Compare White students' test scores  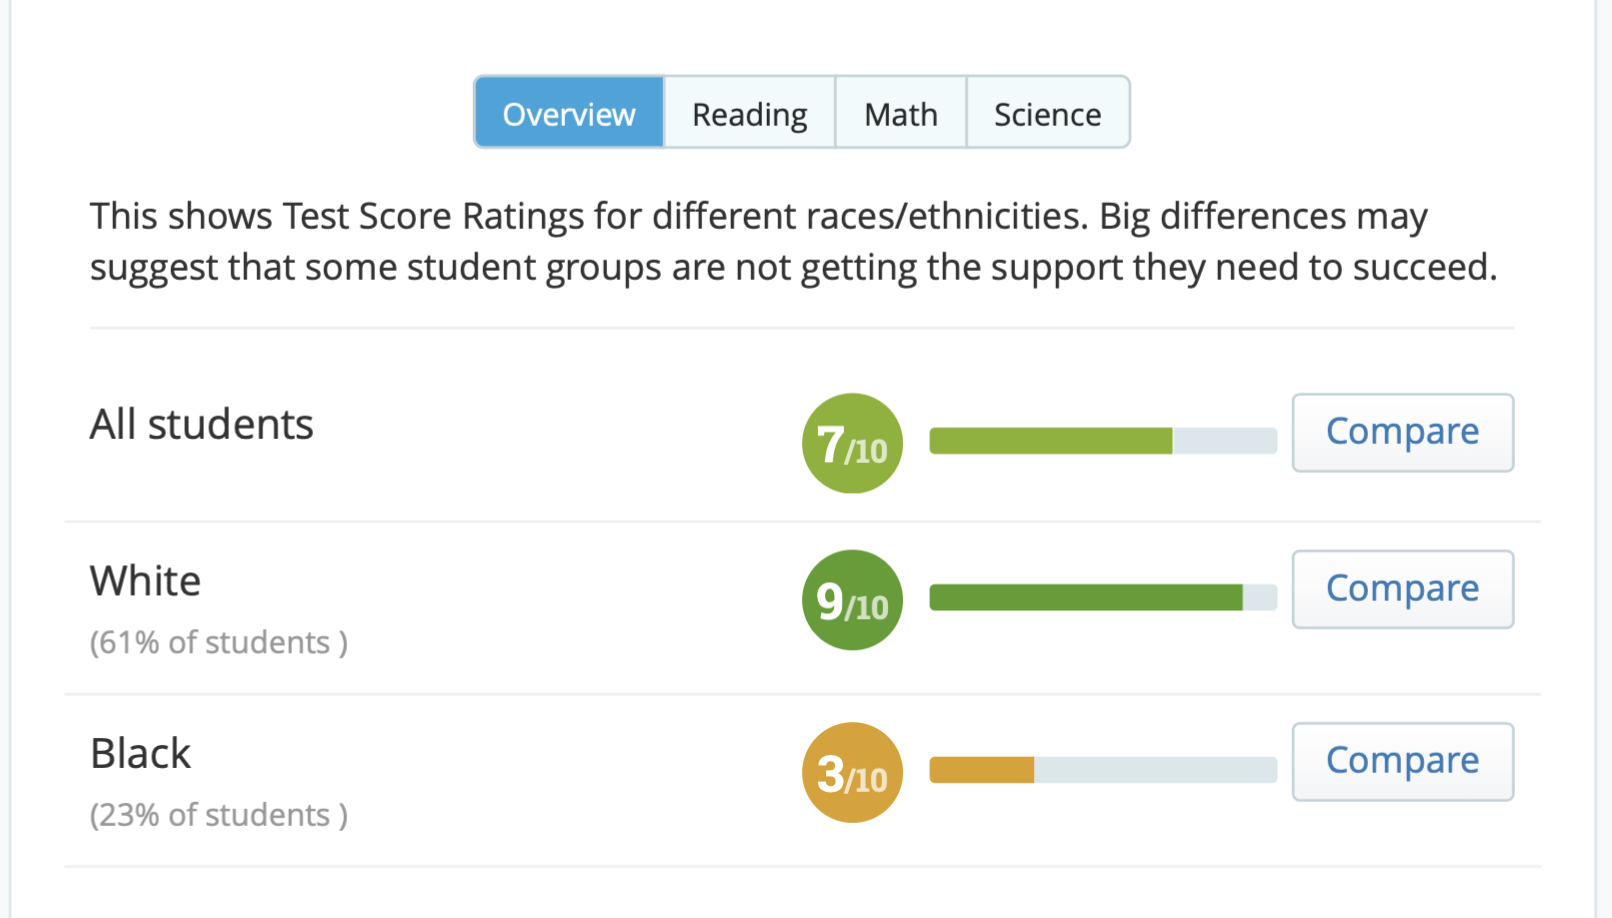(1403, 589)
